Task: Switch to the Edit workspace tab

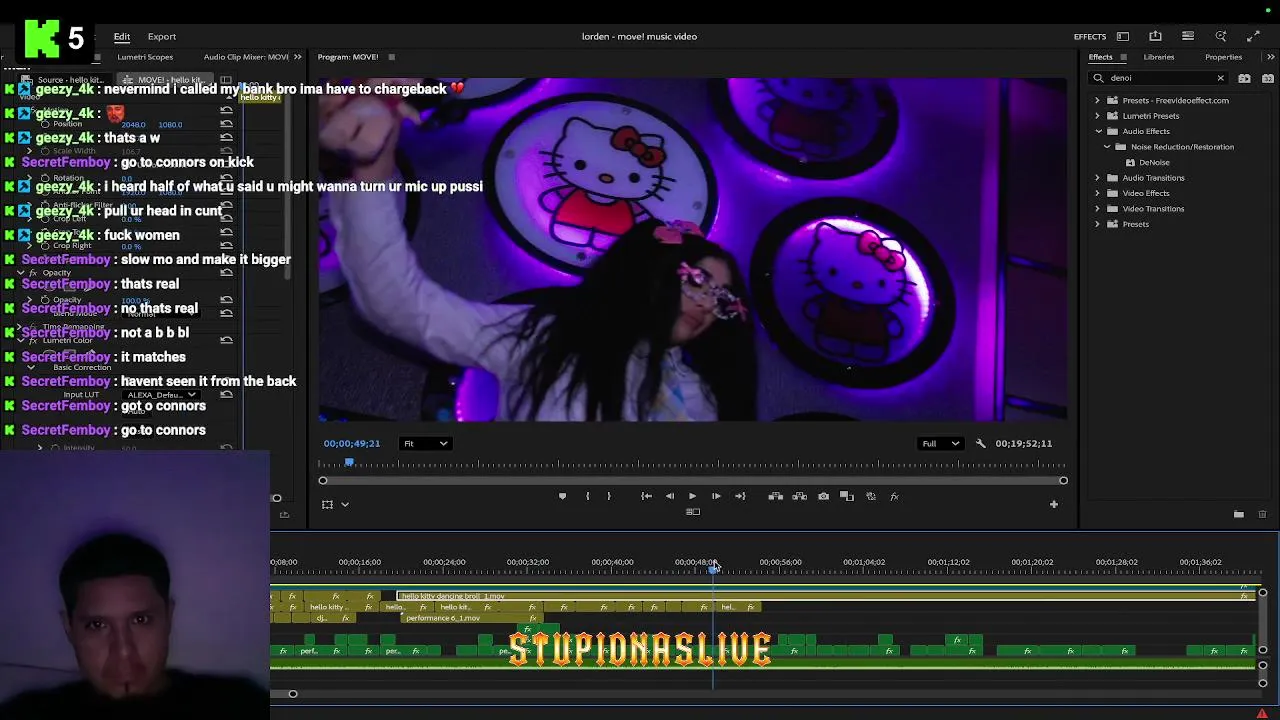Action: coord(121,37)
